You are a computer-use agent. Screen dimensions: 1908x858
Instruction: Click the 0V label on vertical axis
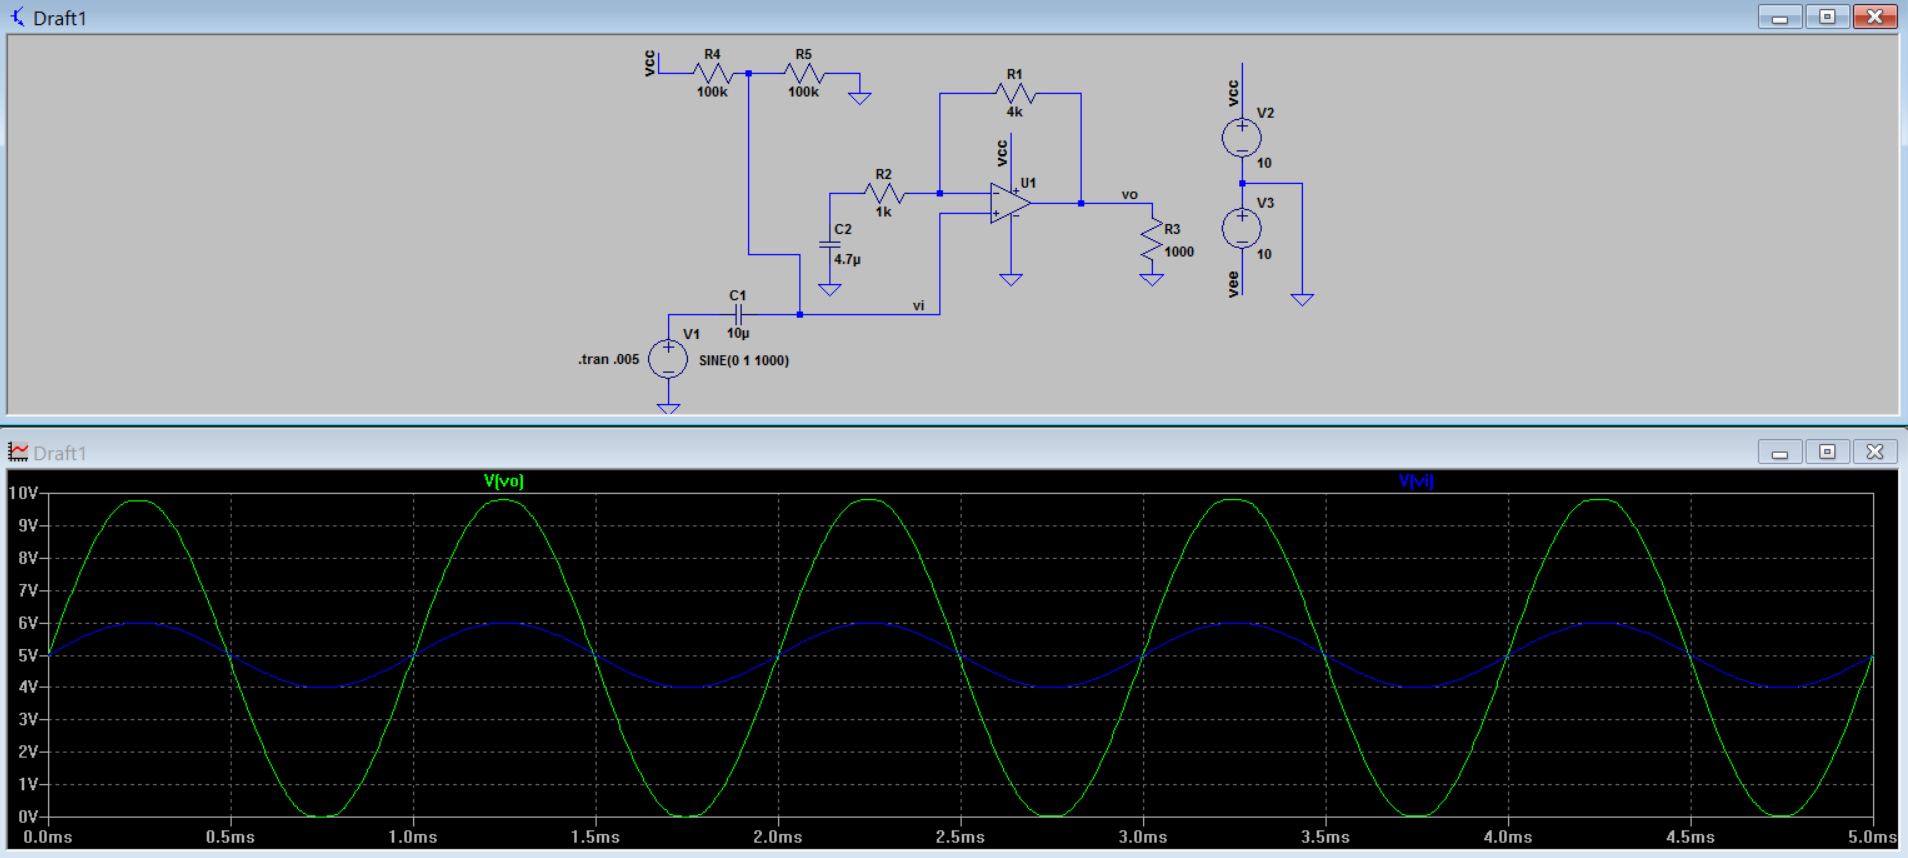coord(28,817)
